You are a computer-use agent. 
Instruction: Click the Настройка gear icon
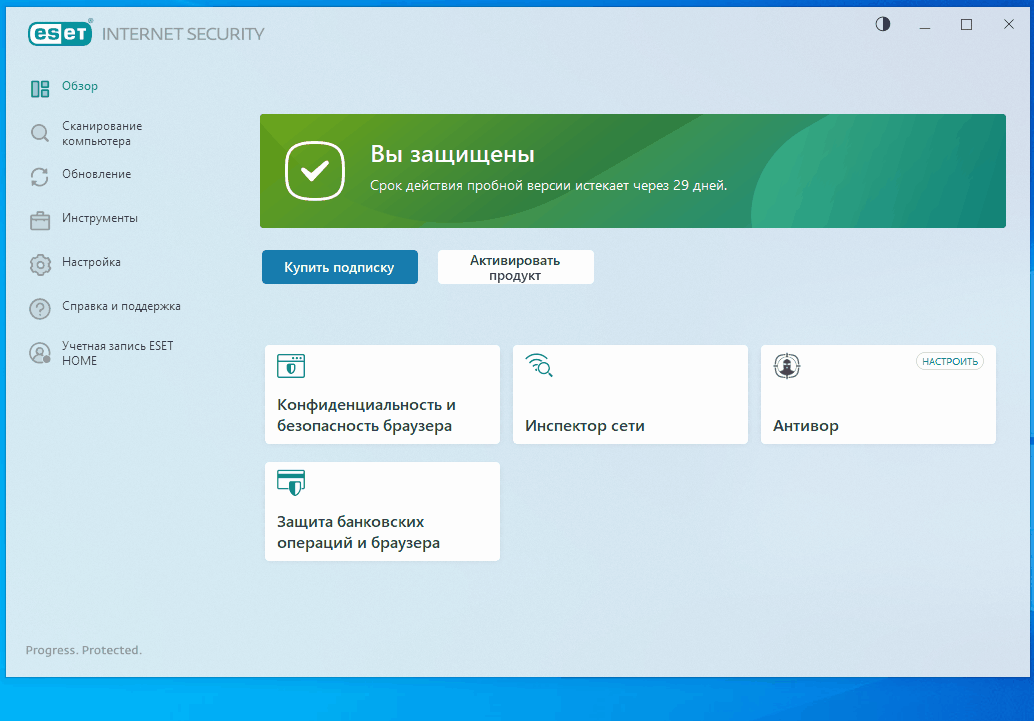click(x=40, y=265)
